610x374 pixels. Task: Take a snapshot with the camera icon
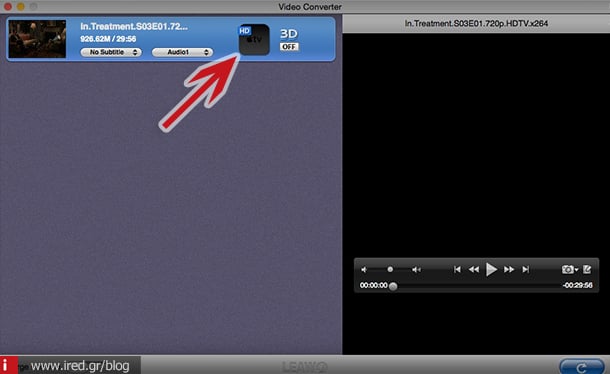point(568,269)
